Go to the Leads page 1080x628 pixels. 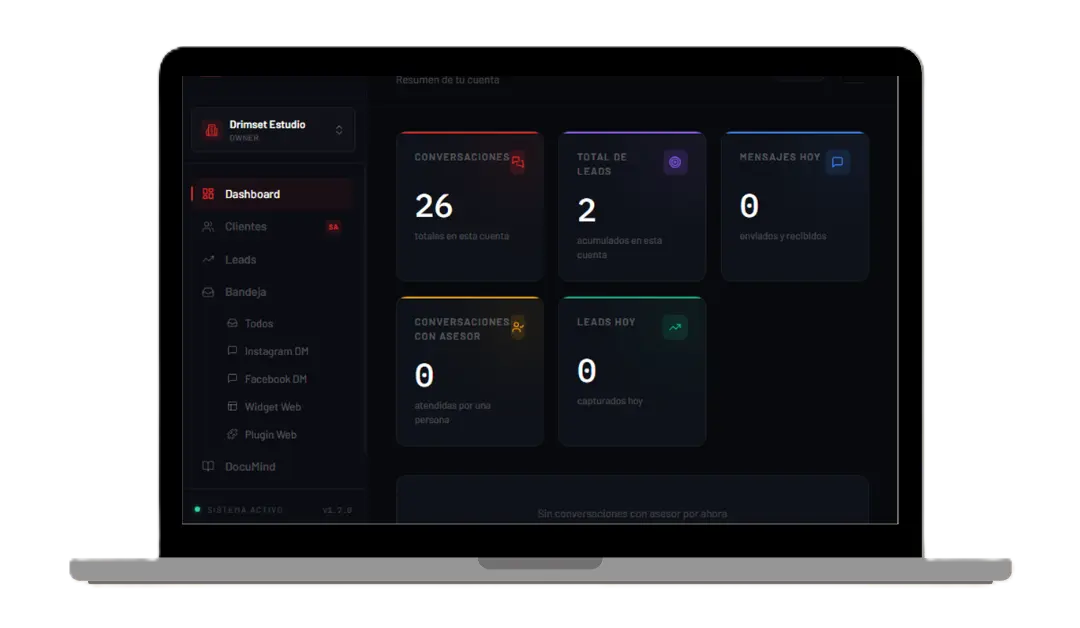(x=273, y=260)
